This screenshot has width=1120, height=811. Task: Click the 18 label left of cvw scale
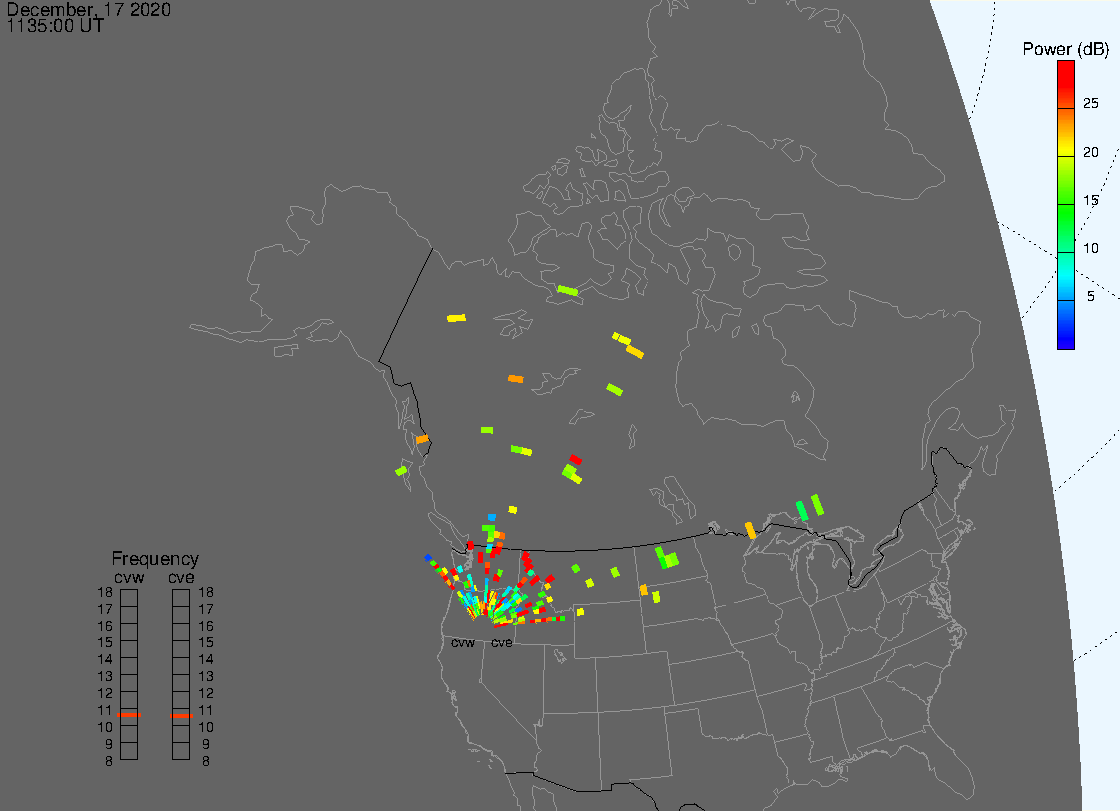click(x=105, y=592)
